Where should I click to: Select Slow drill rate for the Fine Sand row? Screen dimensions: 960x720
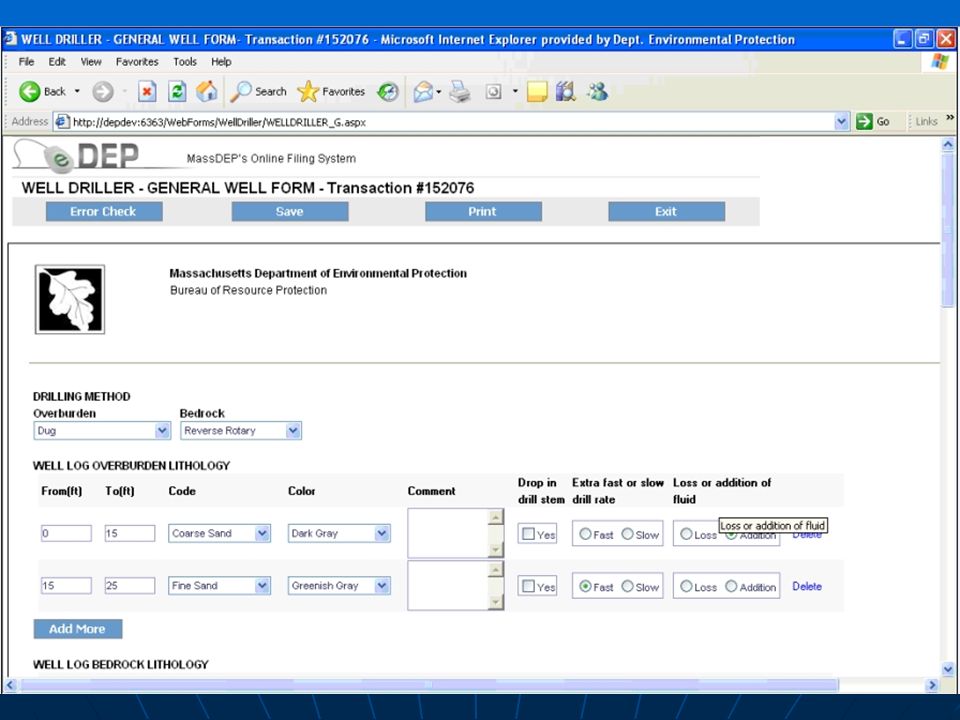coord(628,586)
